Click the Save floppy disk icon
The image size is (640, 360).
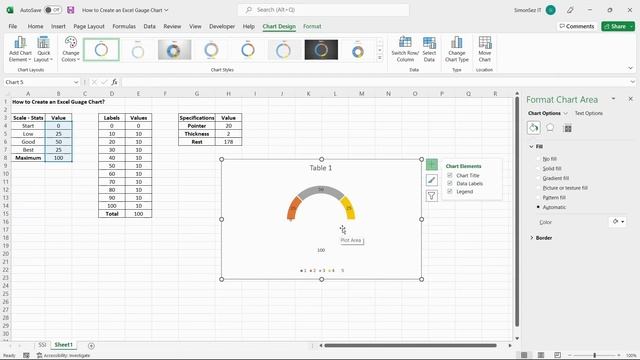[71, 10]
